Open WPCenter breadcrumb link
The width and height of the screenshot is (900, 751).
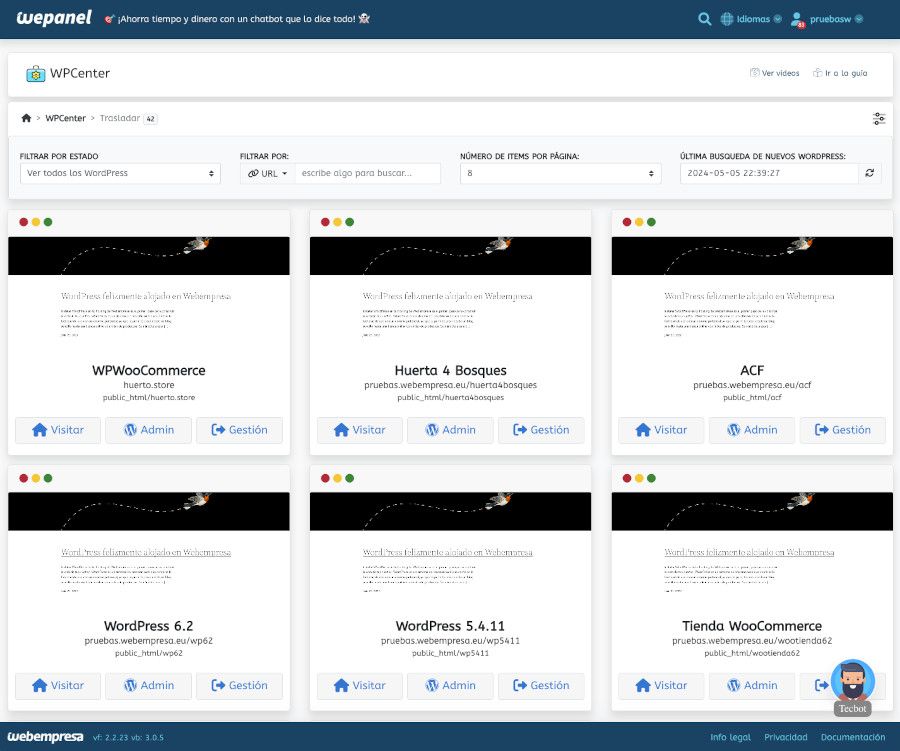click(x=65, y=118)
